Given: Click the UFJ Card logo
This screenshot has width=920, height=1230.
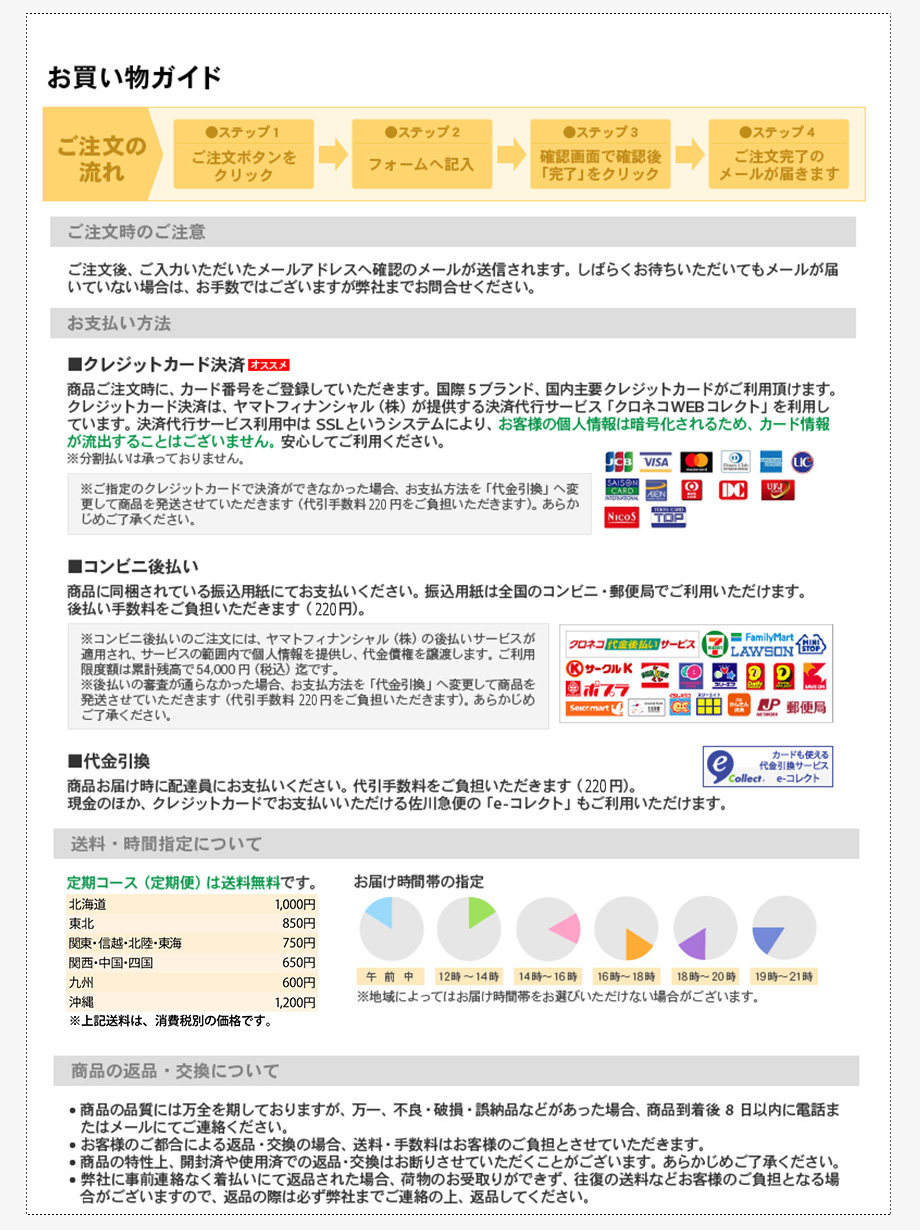Looking at the screenshot, I should [x=777, y=490].
